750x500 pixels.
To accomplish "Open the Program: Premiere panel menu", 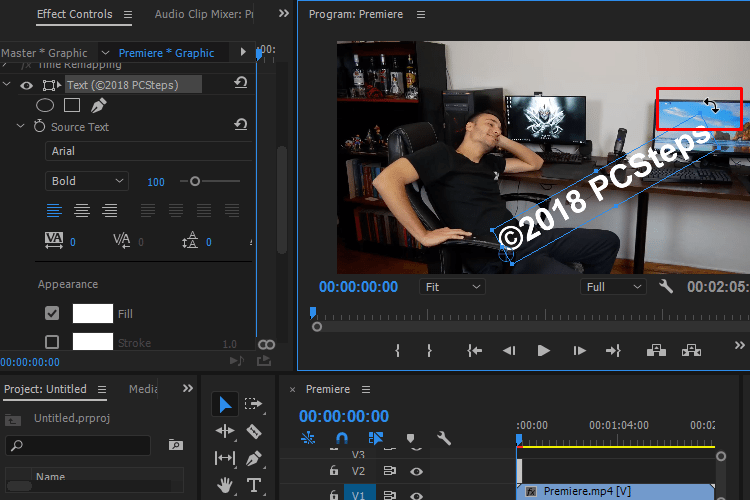I will 421,15.
